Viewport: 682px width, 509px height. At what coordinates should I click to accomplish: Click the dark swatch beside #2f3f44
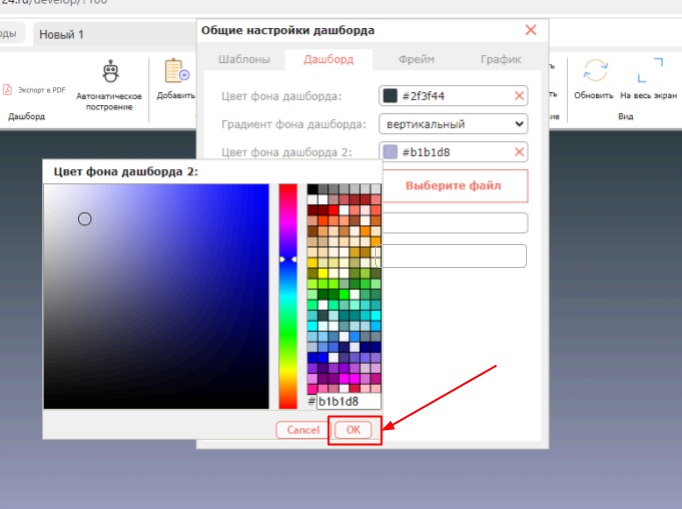pyautogui.click(x=390, y=96)
